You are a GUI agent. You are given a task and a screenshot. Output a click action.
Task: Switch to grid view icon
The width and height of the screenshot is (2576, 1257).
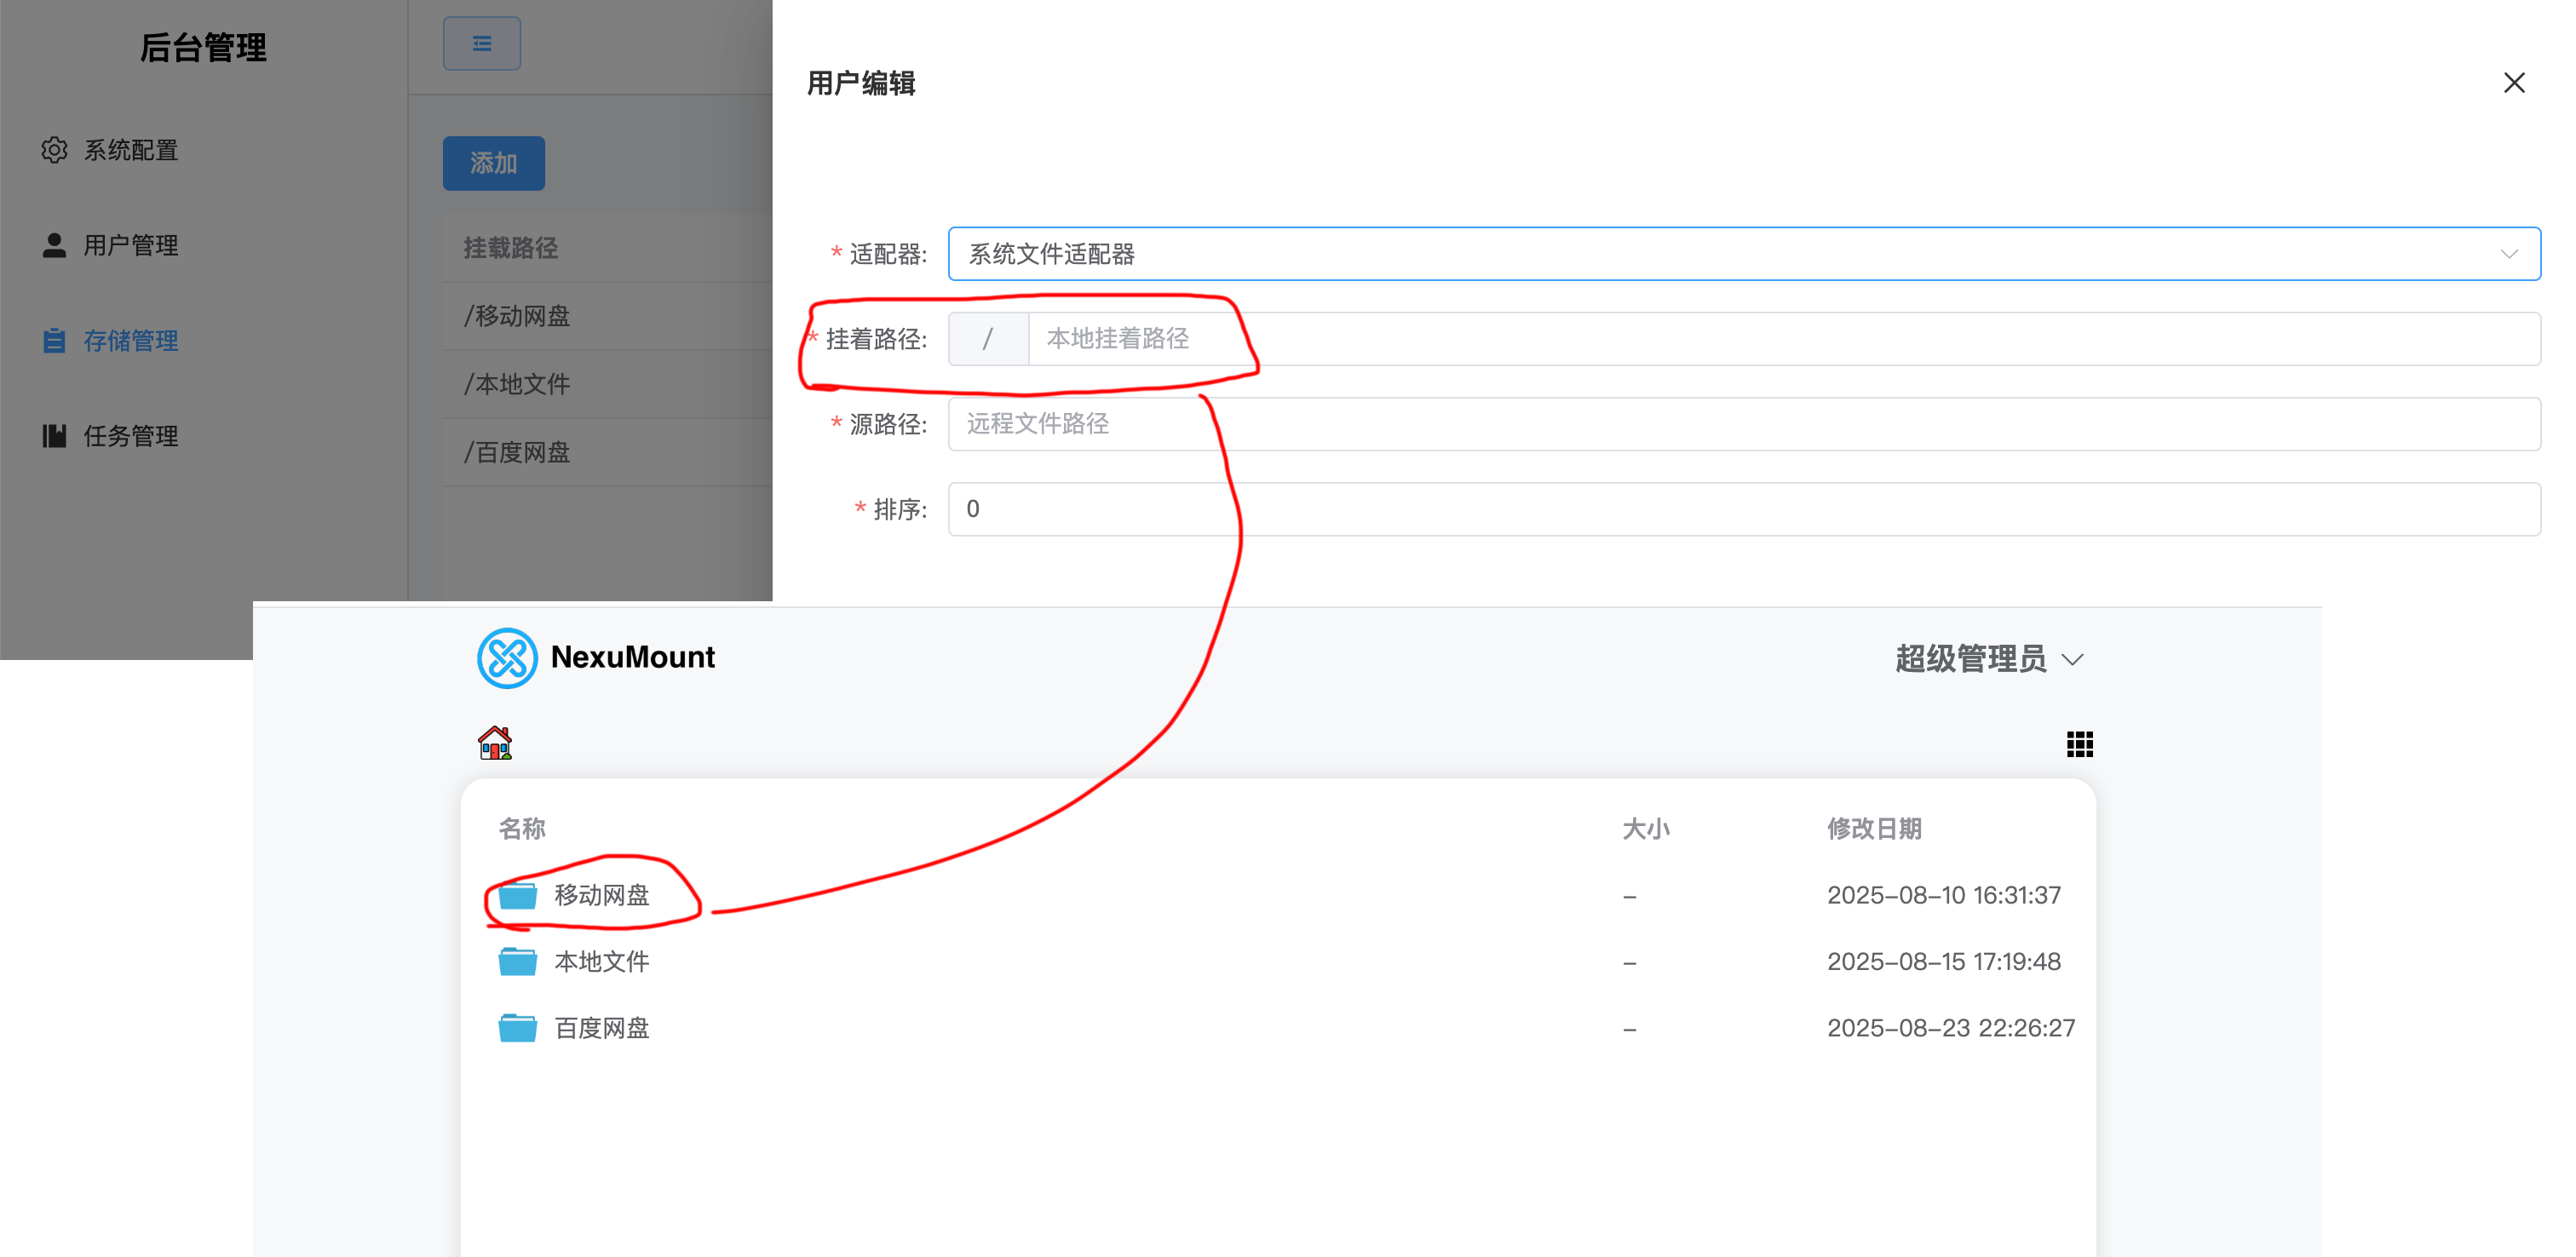pos(2079,744)
